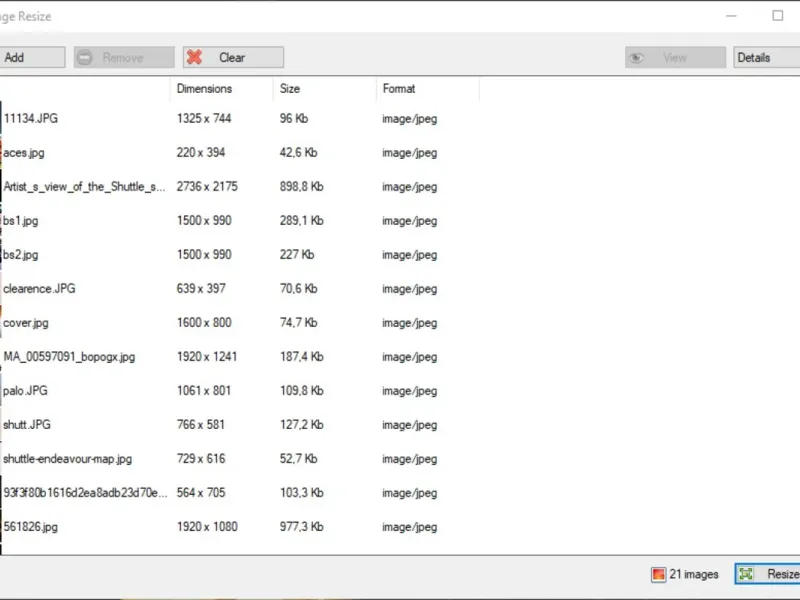Click the View button label
Viewport: 800px width, 600px height.
coord(674,58)
